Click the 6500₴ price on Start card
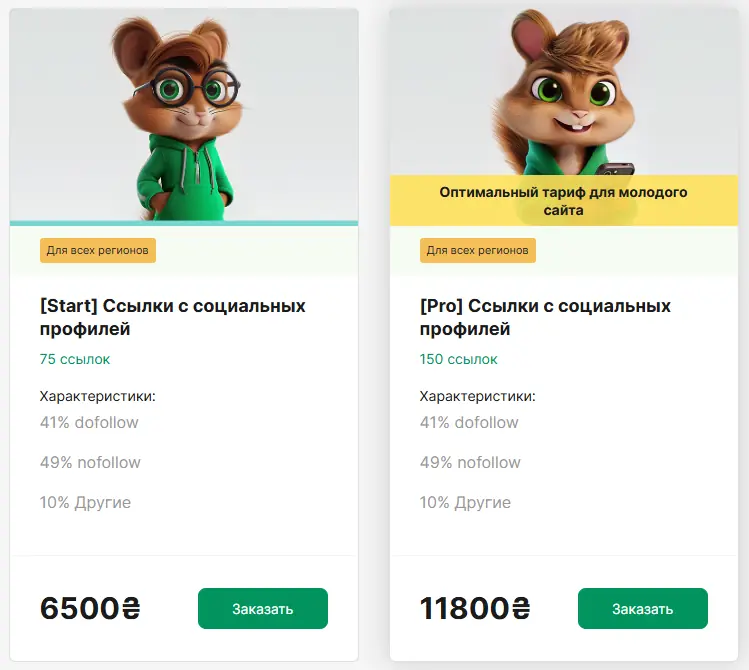The image size is (749, 670). pyautogui.click(x=92, y=608)
